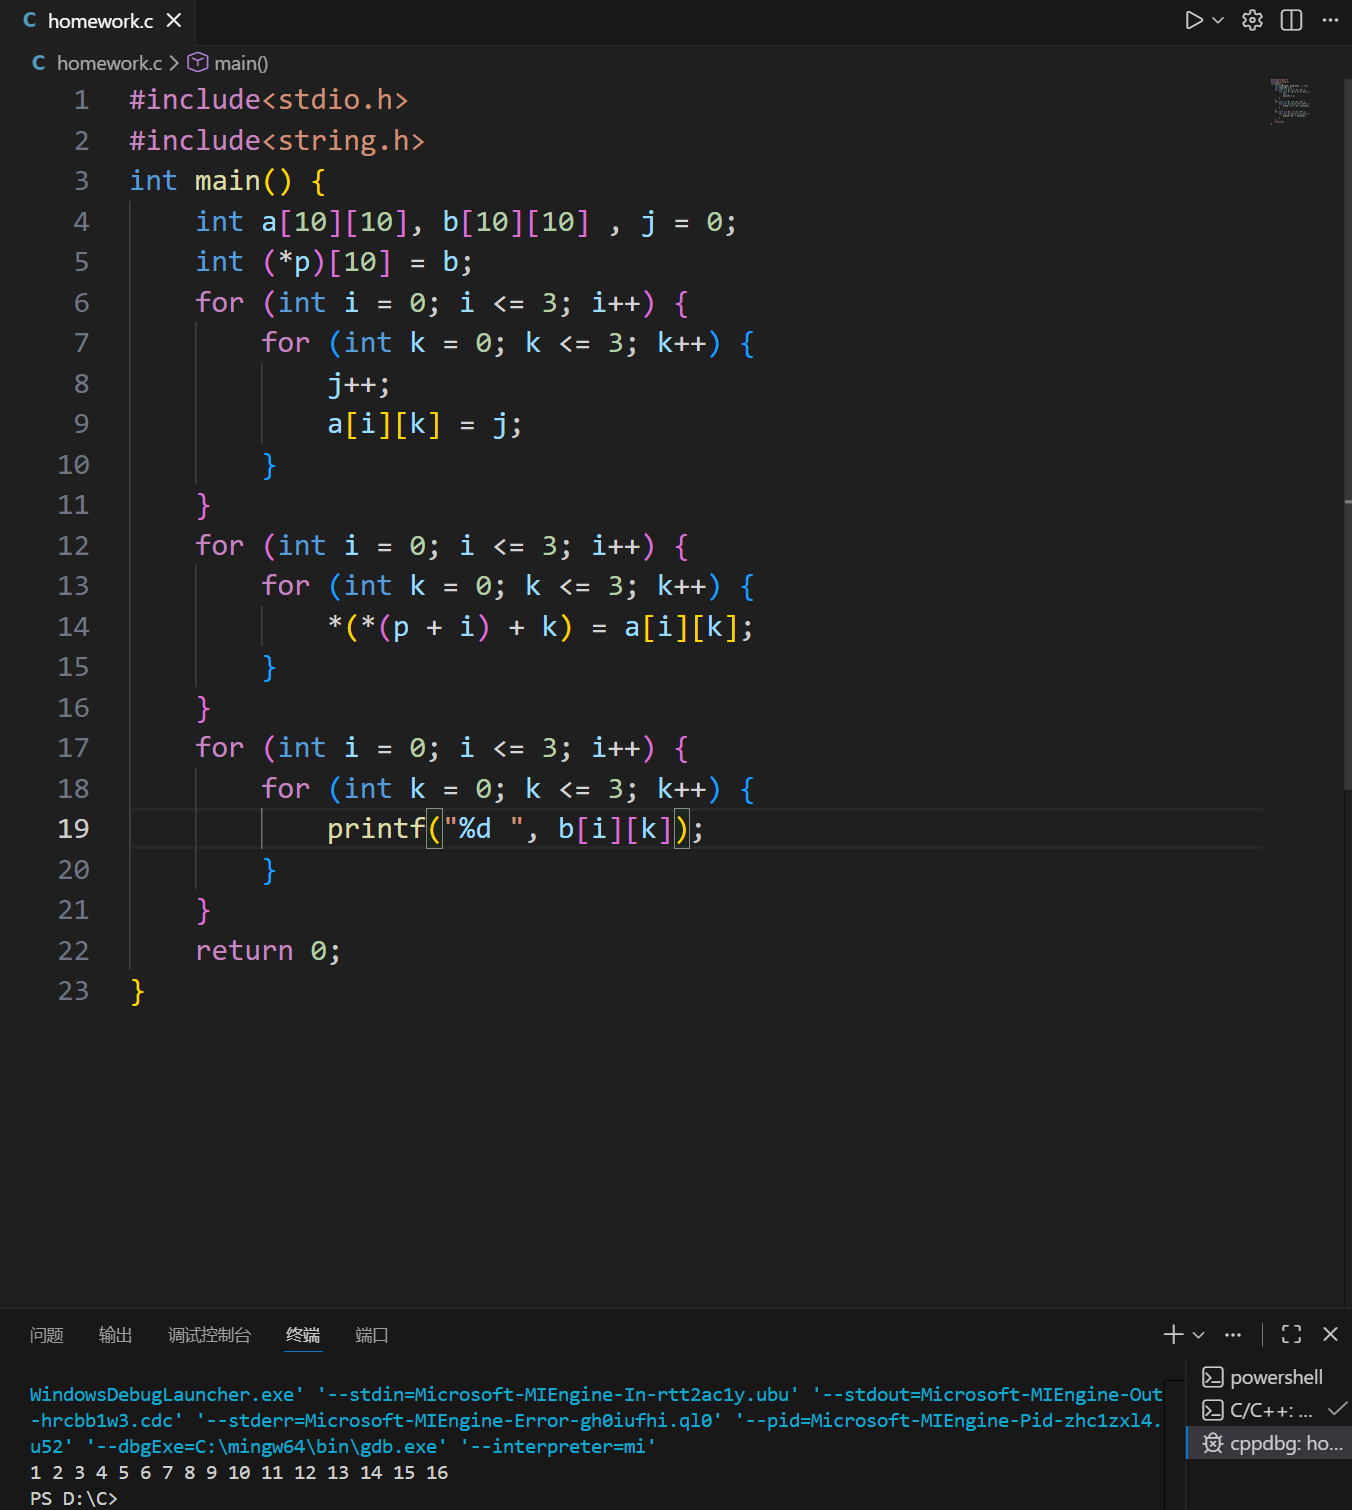The width and height of the screenshot is (1352, 1510).
Task: Click the main() symbol cube icon in breadcrumb
Action: tap(198, 62)
